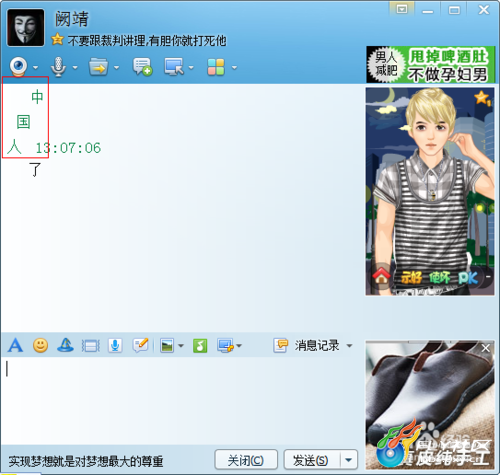Expand the send picture dropdown arrow
The height and width of the screenshot is (475, 500).
tap(181, 346)
